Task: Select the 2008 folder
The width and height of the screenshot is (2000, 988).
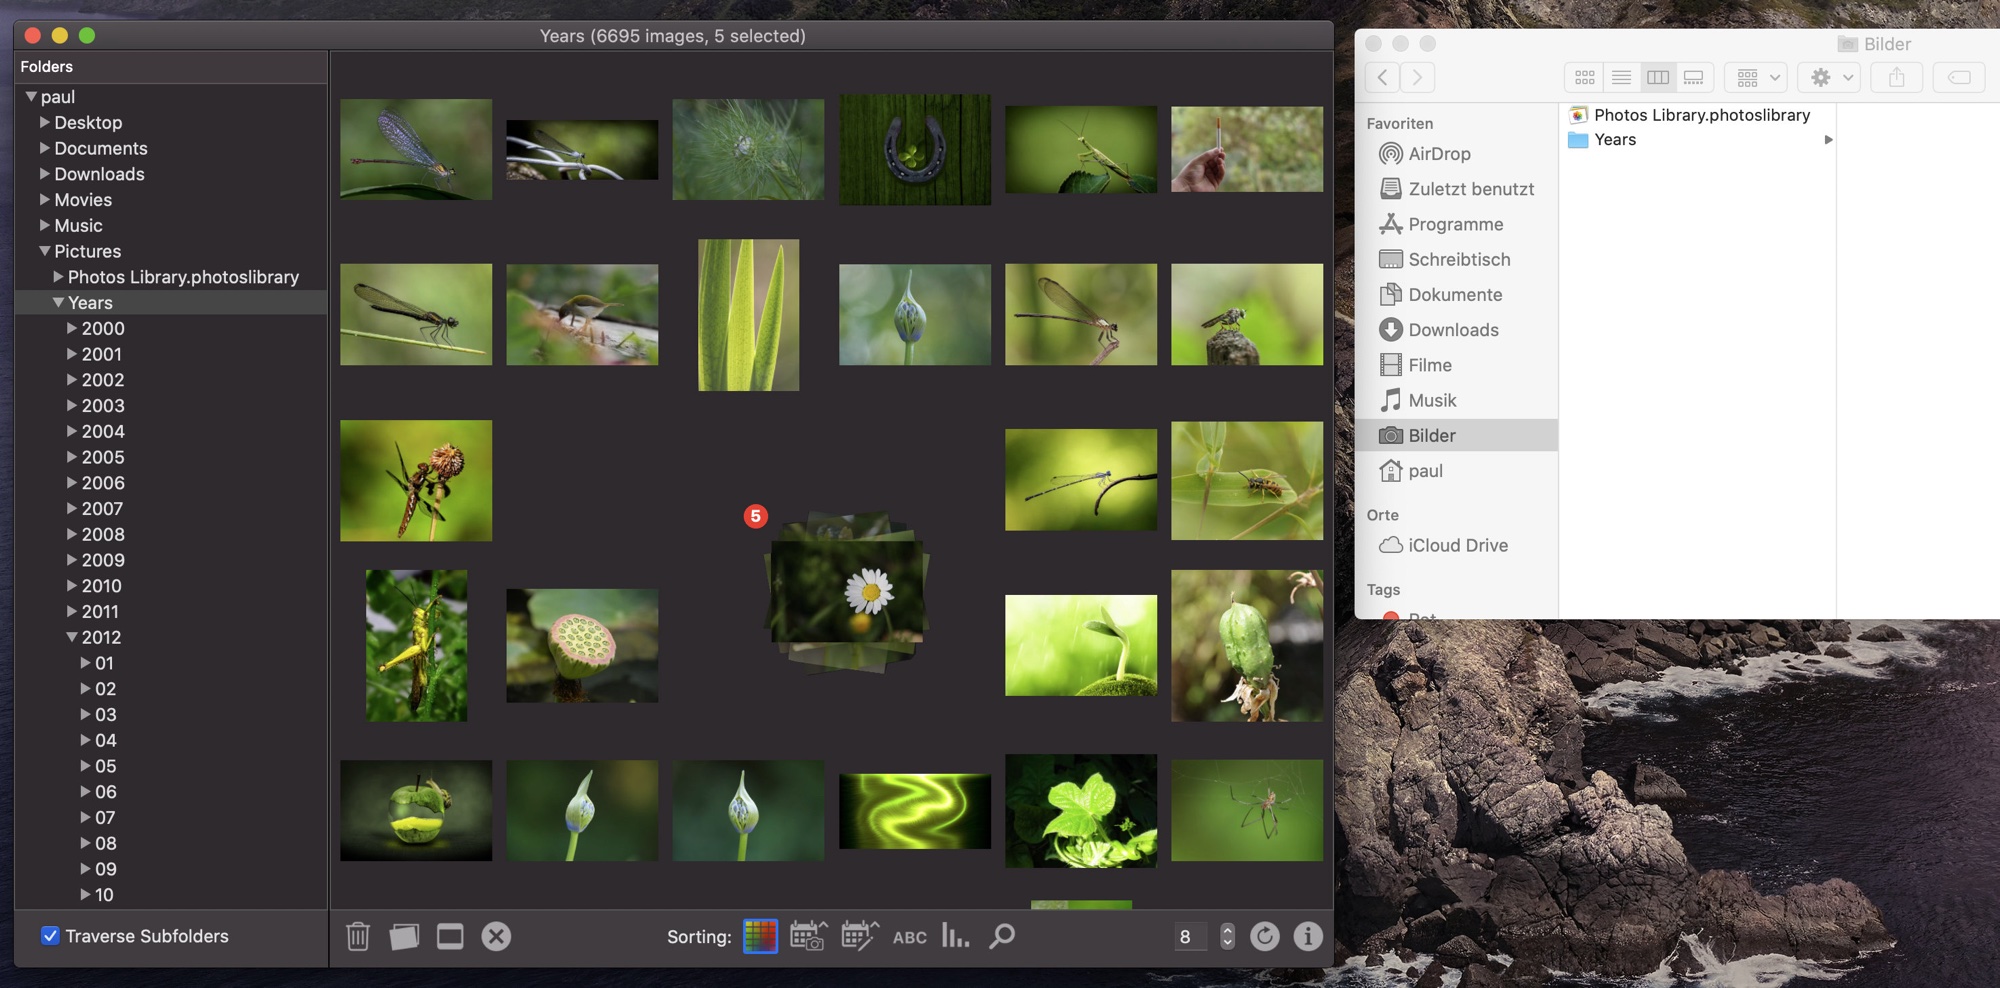Action: tap(103, 534)
